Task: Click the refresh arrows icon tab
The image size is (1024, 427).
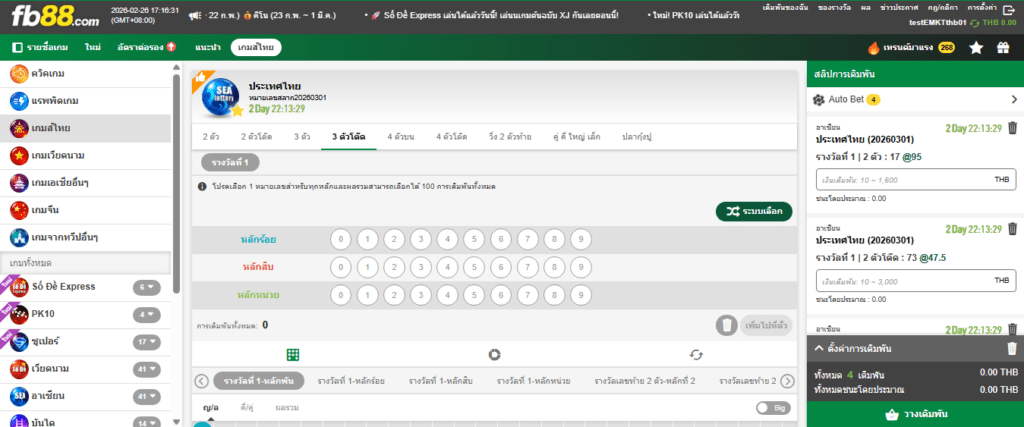Action: (x=696, y=355)
